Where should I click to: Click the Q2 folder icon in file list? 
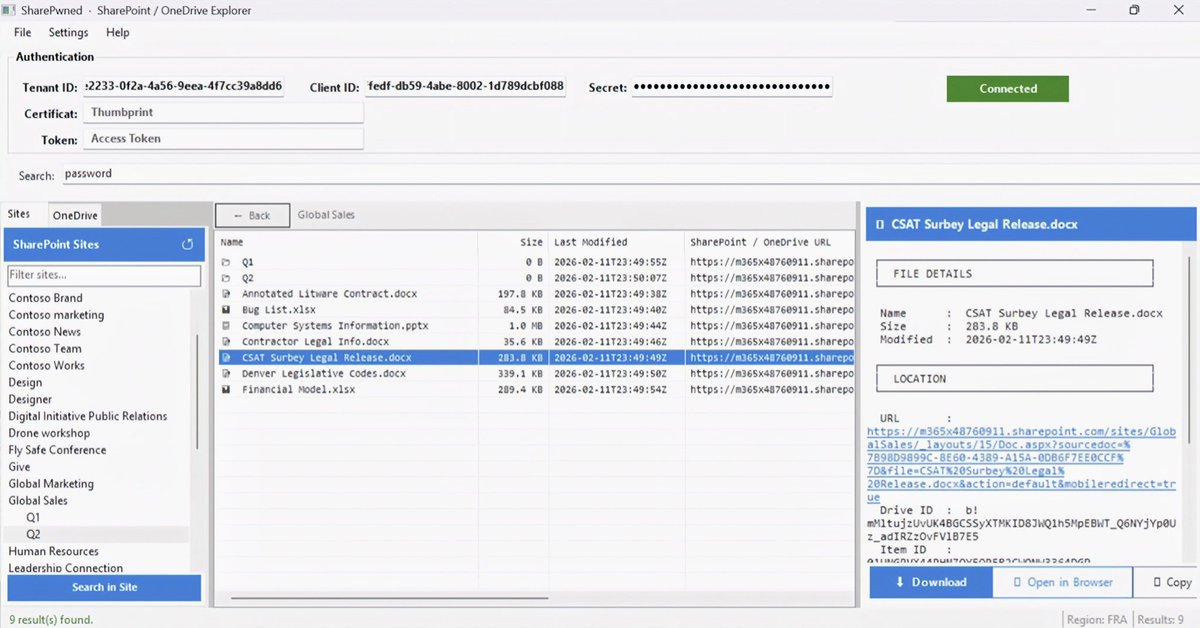(225, 278)
